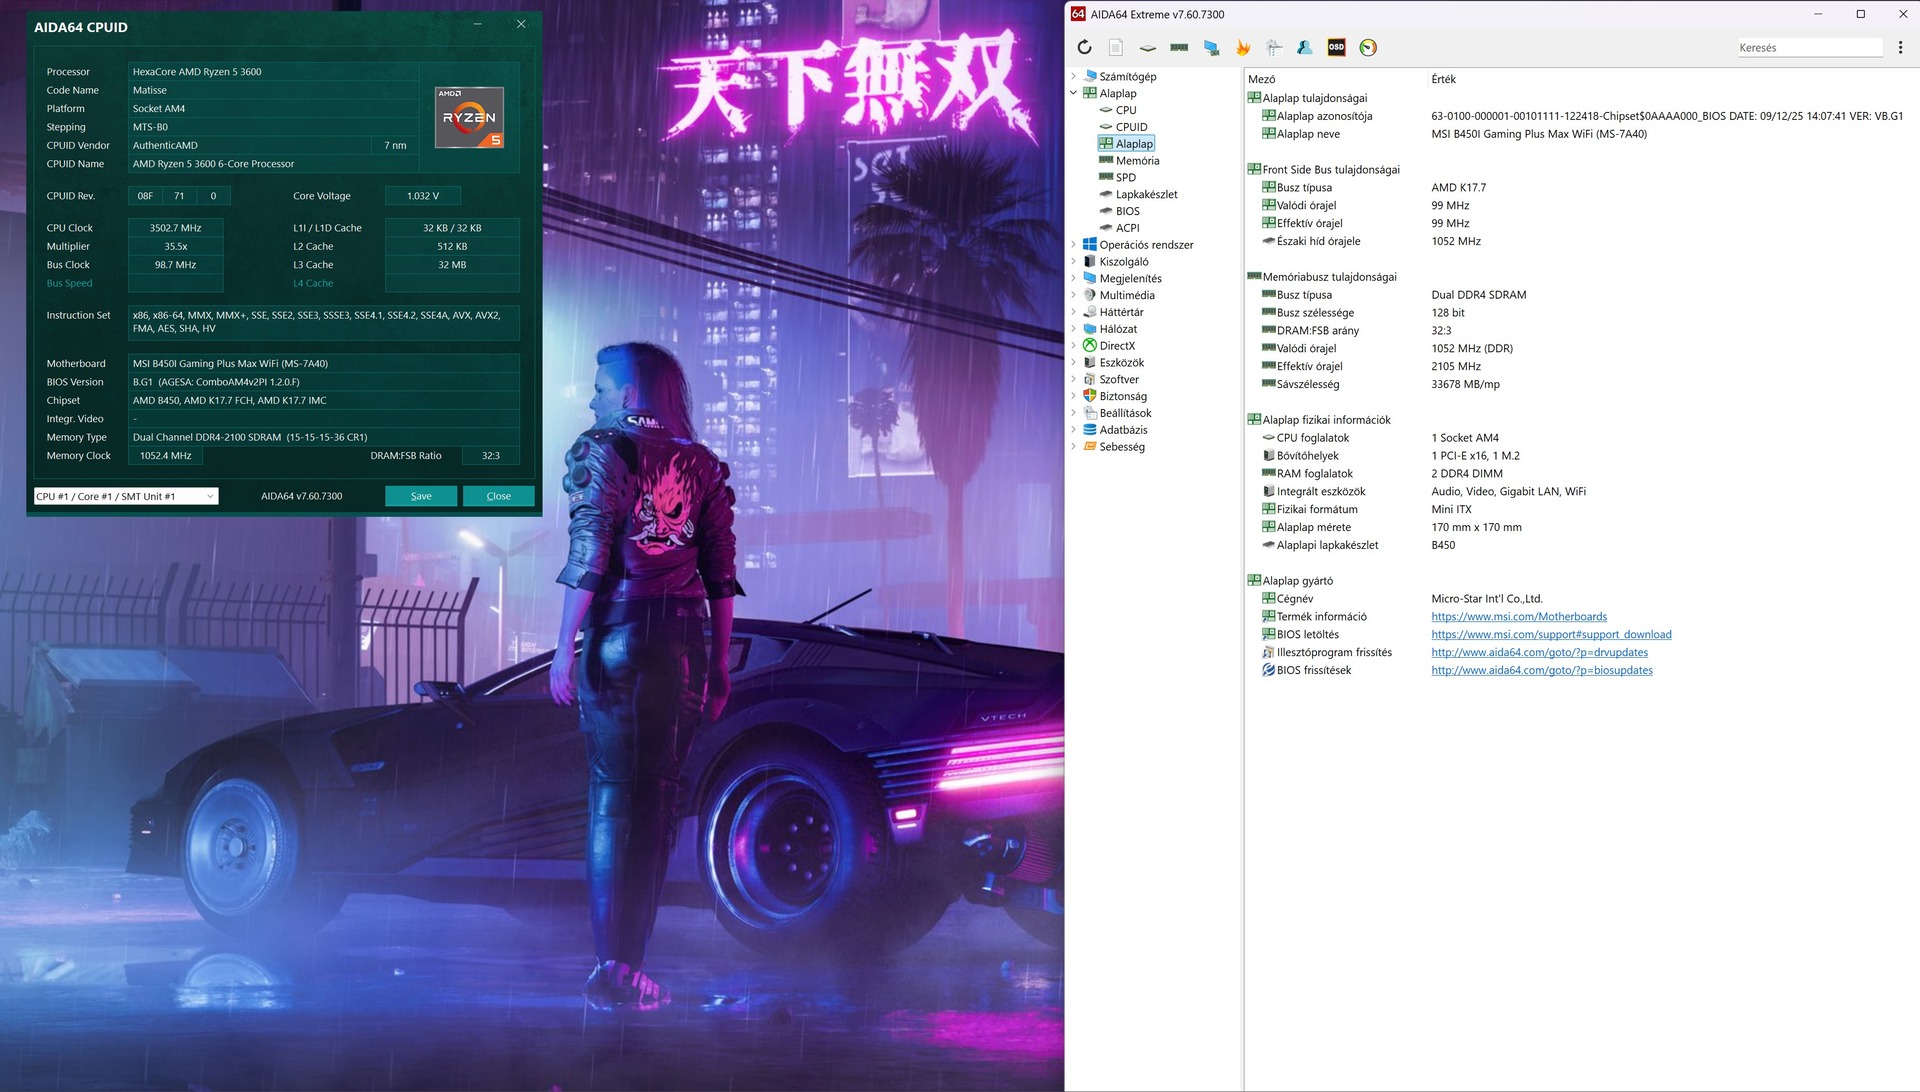Click the blue user contact icon
The width and height of the screenshot is (1920, 1092).
(x=1304, y=47)
